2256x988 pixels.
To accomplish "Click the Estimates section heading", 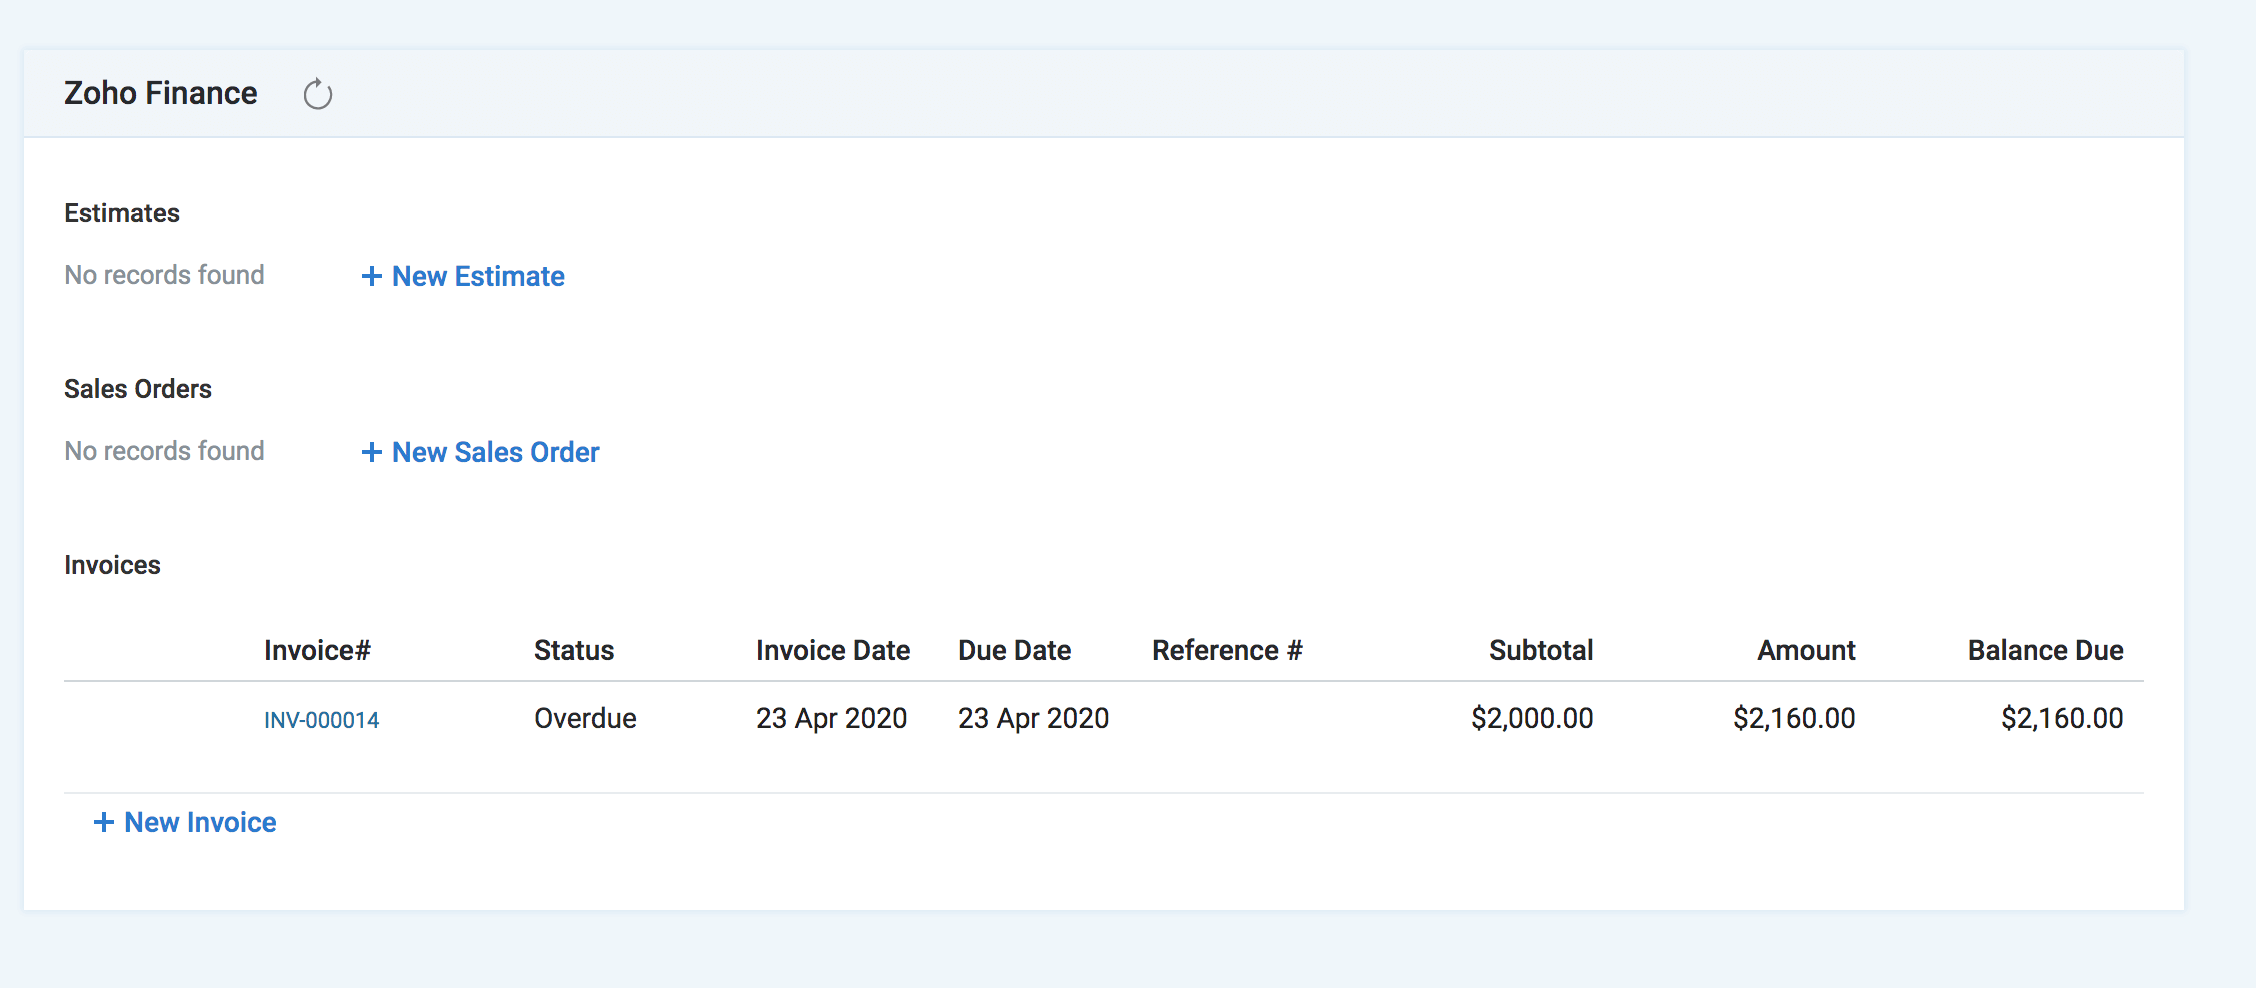I will [122, 213].
